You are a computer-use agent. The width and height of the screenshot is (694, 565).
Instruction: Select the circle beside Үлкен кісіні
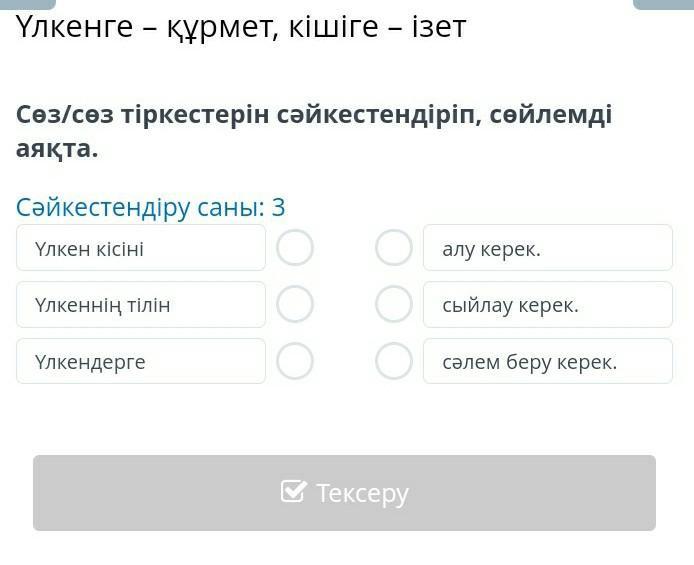[295, 248]
